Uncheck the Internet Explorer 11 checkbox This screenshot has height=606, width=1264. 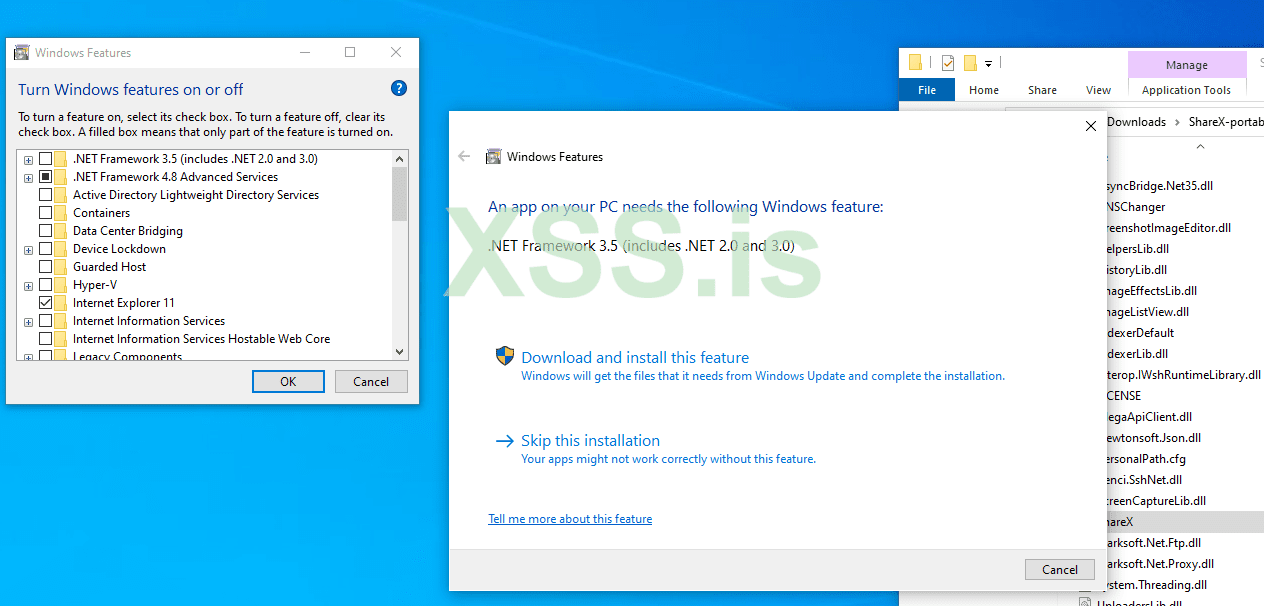coord(45,303)
